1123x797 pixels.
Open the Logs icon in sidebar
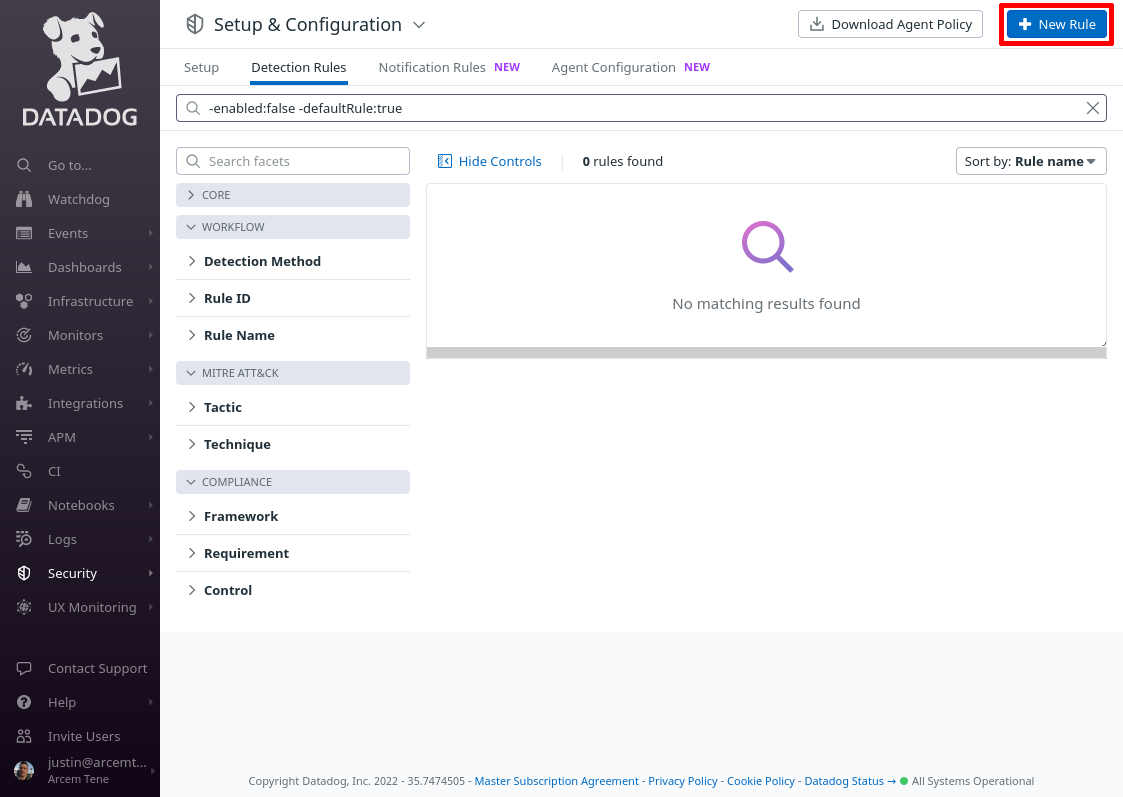[x=24, y=539]
